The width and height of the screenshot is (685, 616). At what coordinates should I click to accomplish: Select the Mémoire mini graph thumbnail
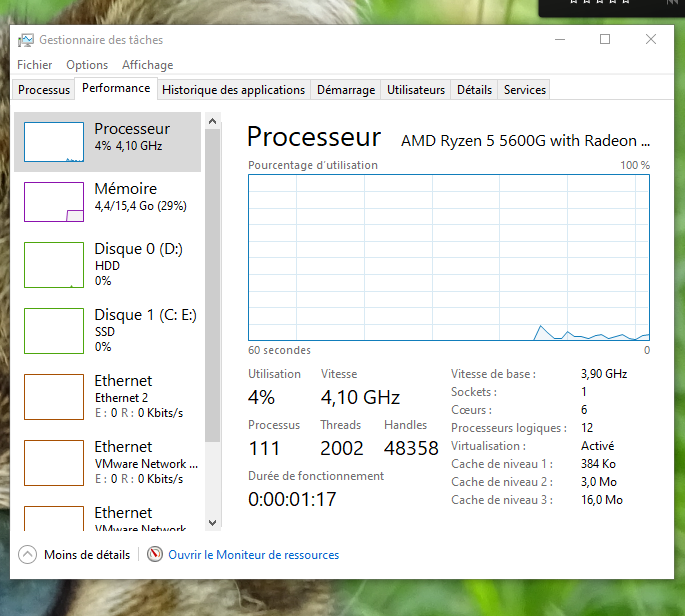54,202
